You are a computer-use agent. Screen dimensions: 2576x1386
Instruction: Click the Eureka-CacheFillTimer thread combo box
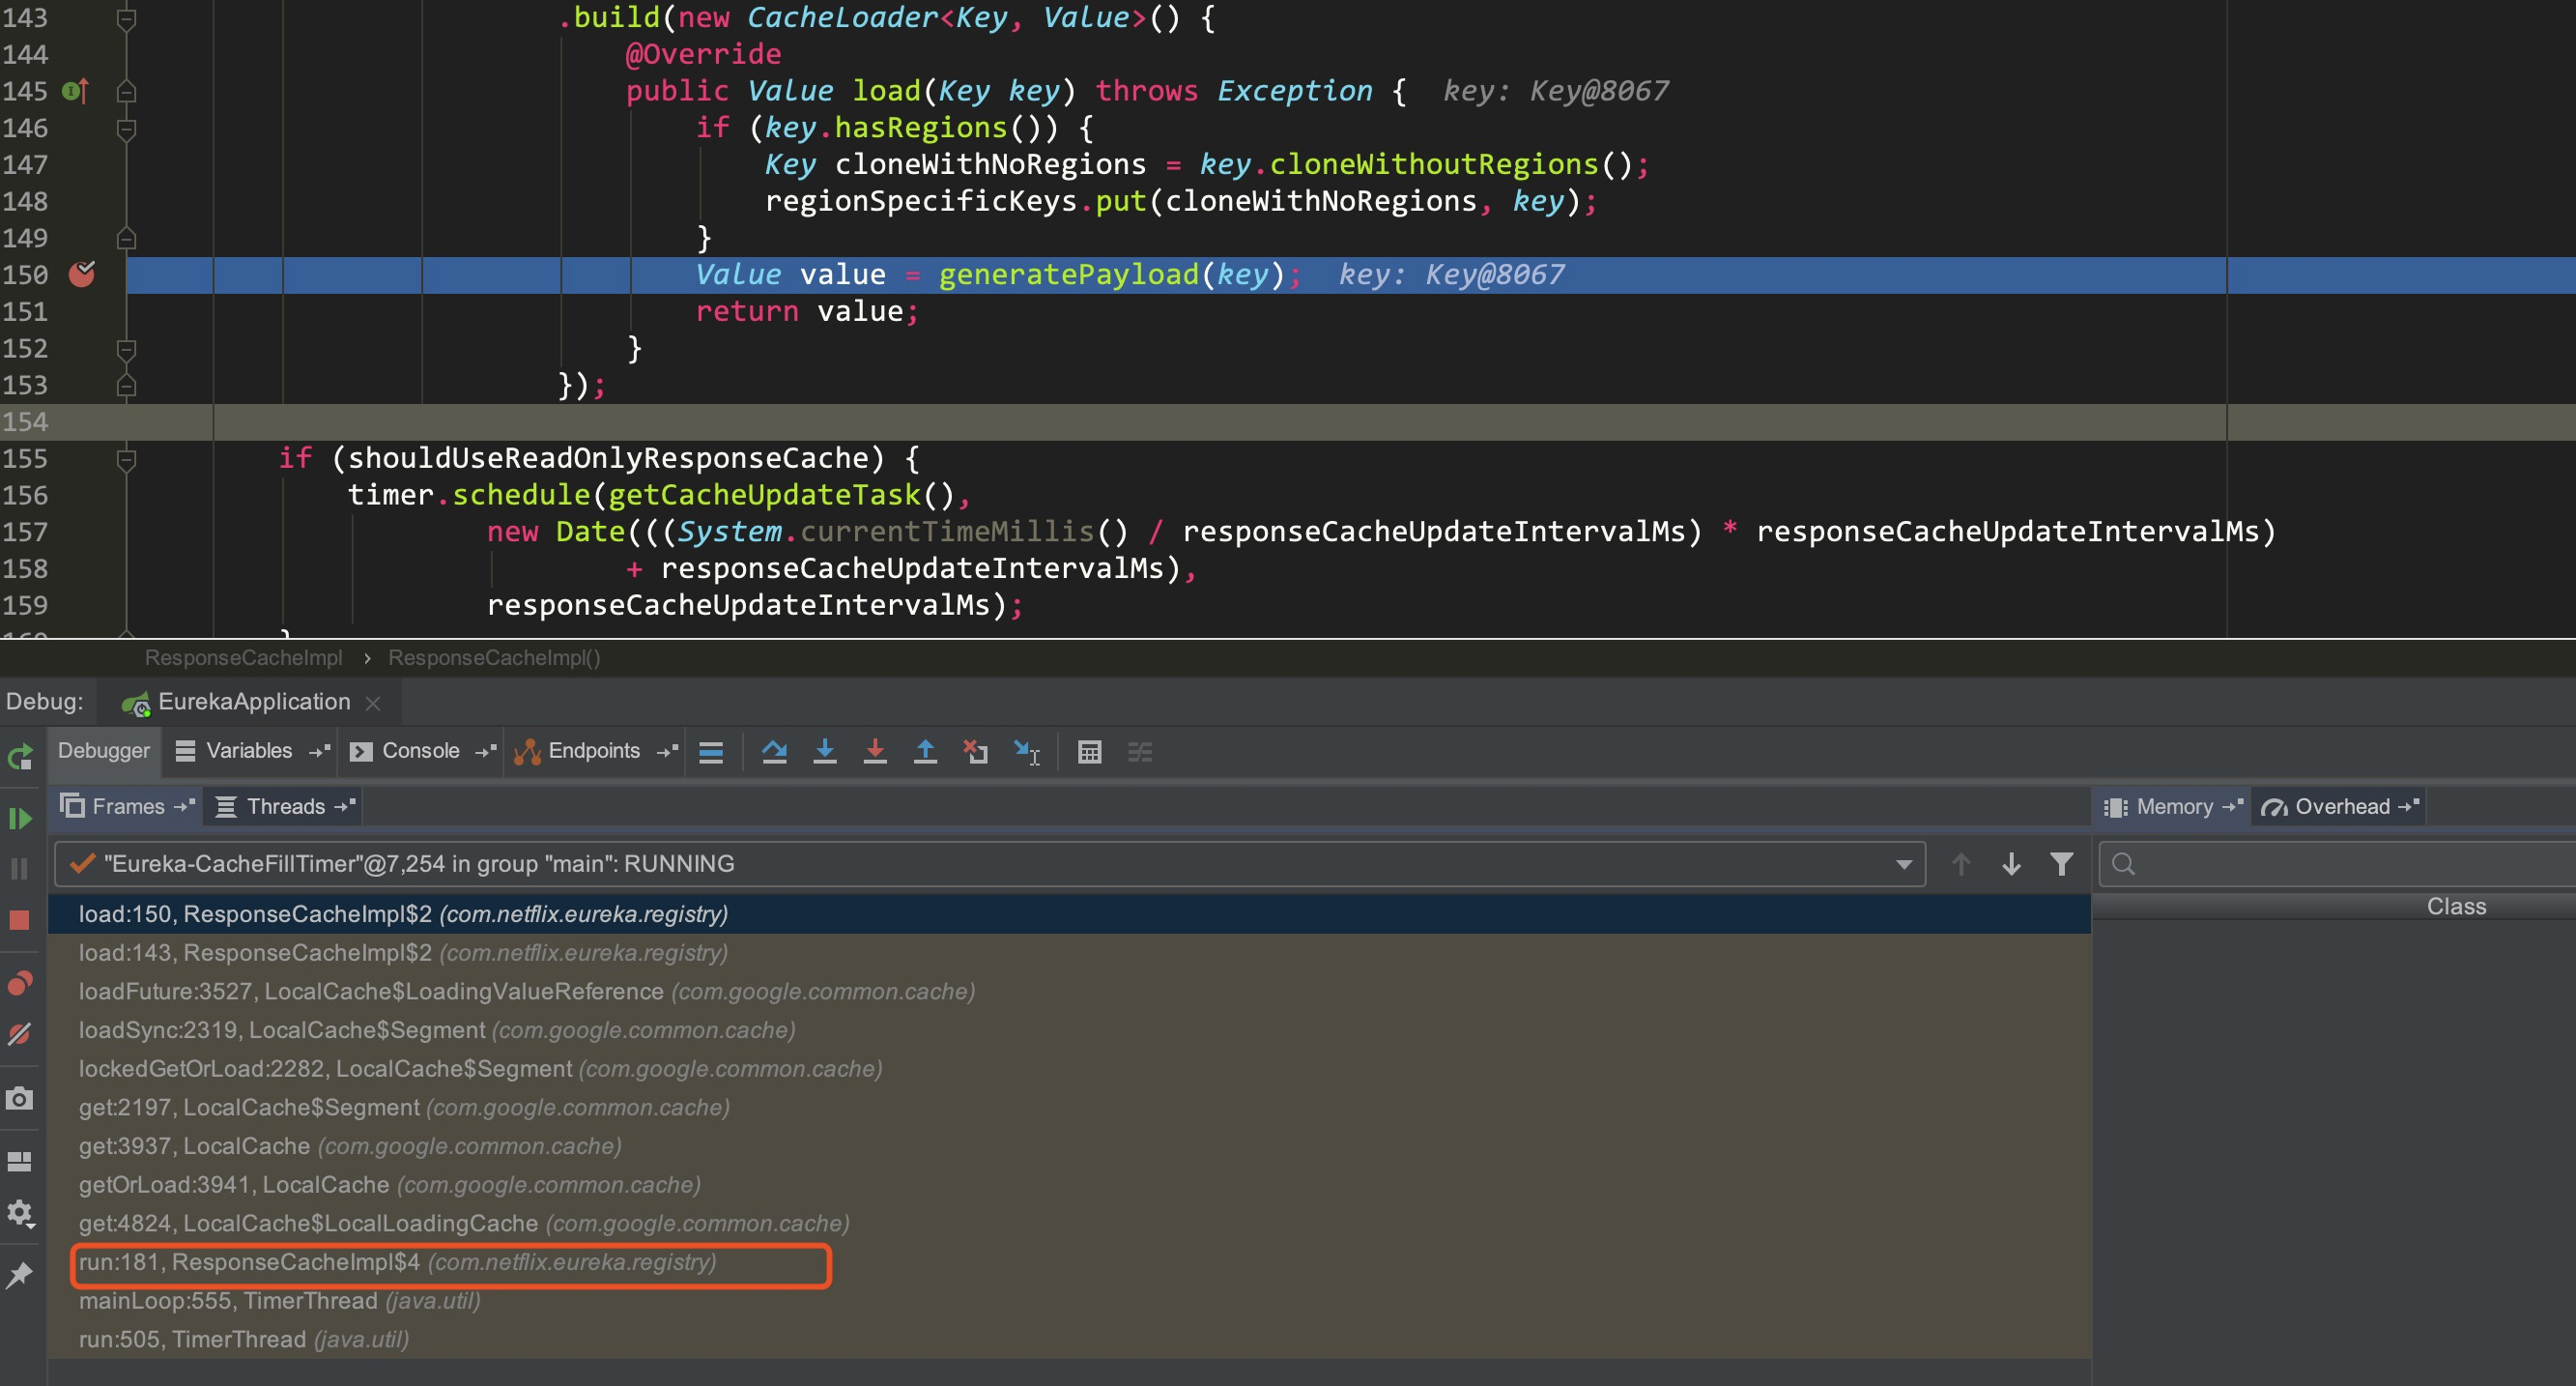[990, 864]
